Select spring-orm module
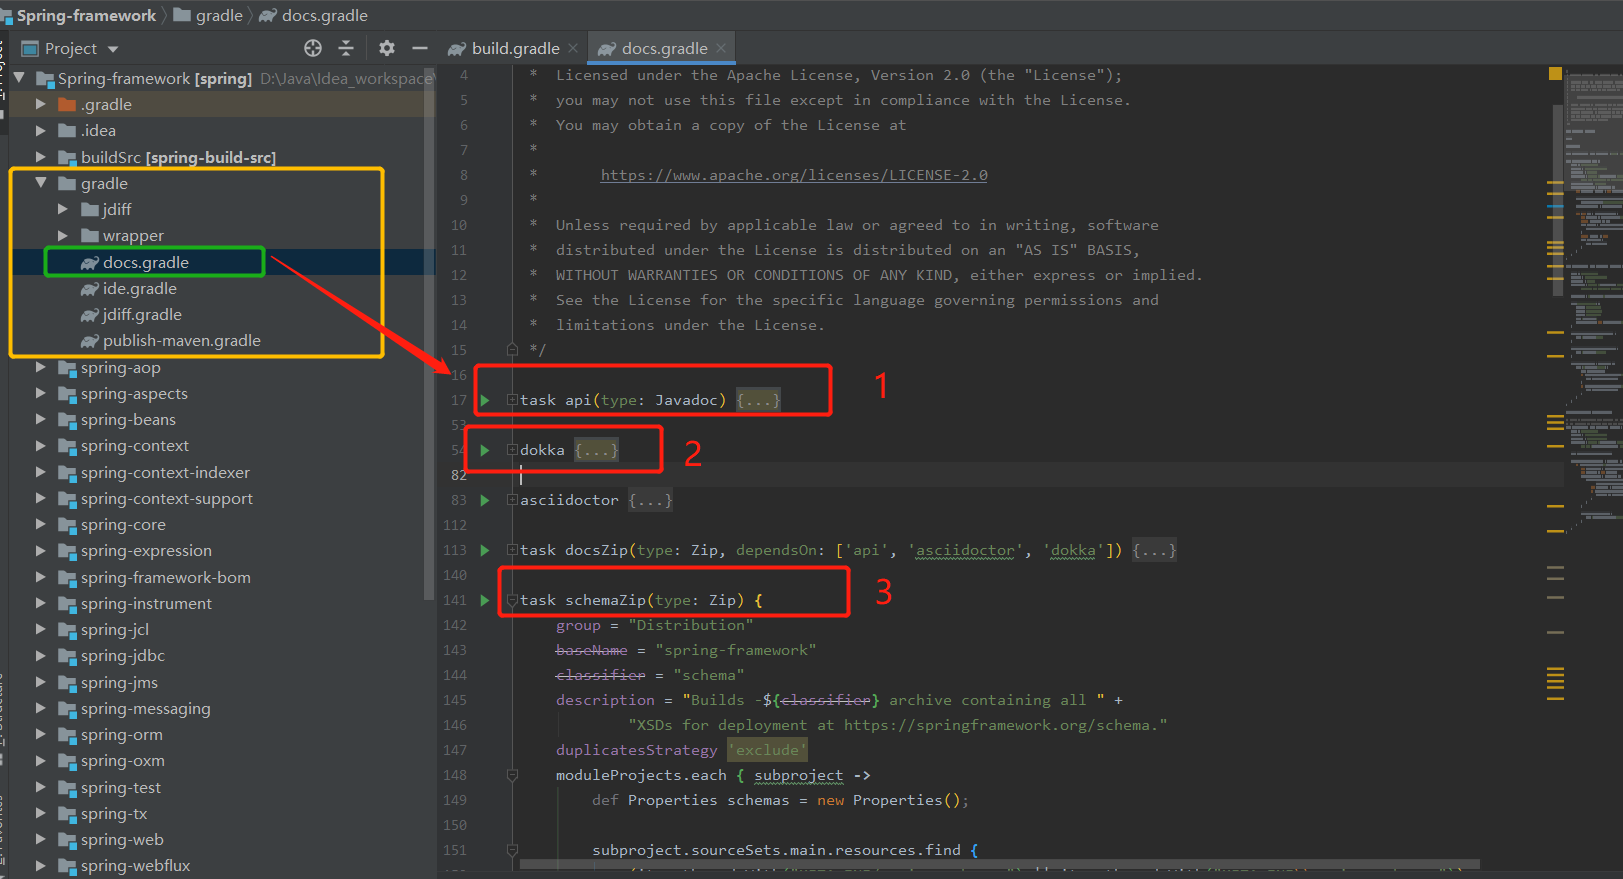The width and height of the screenshot is (1623, 879). coord(121,734)
